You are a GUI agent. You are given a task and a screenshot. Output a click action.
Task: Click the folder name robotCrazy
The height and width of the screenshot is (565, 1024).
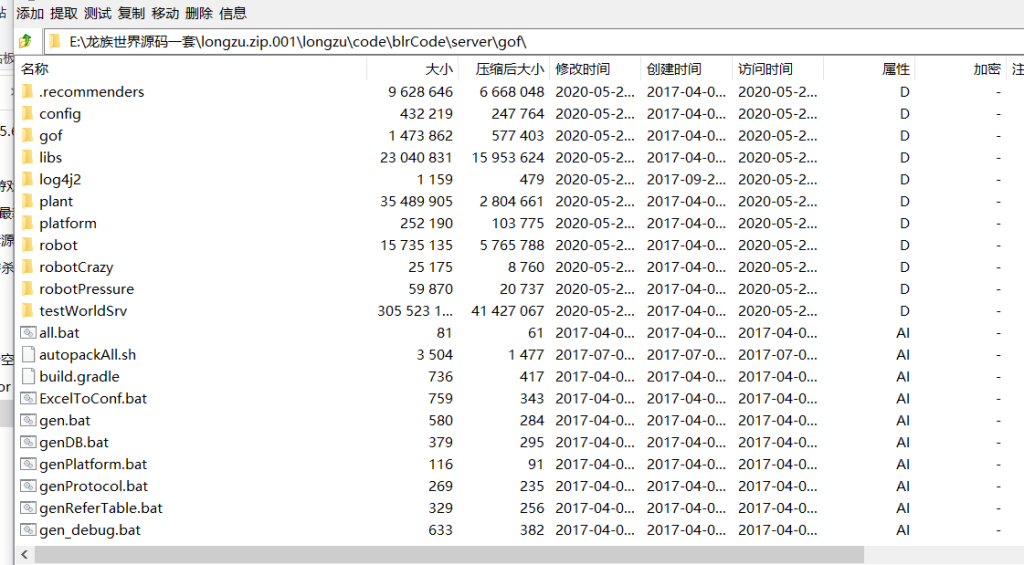pyautogui.click(x=76, y=266)
